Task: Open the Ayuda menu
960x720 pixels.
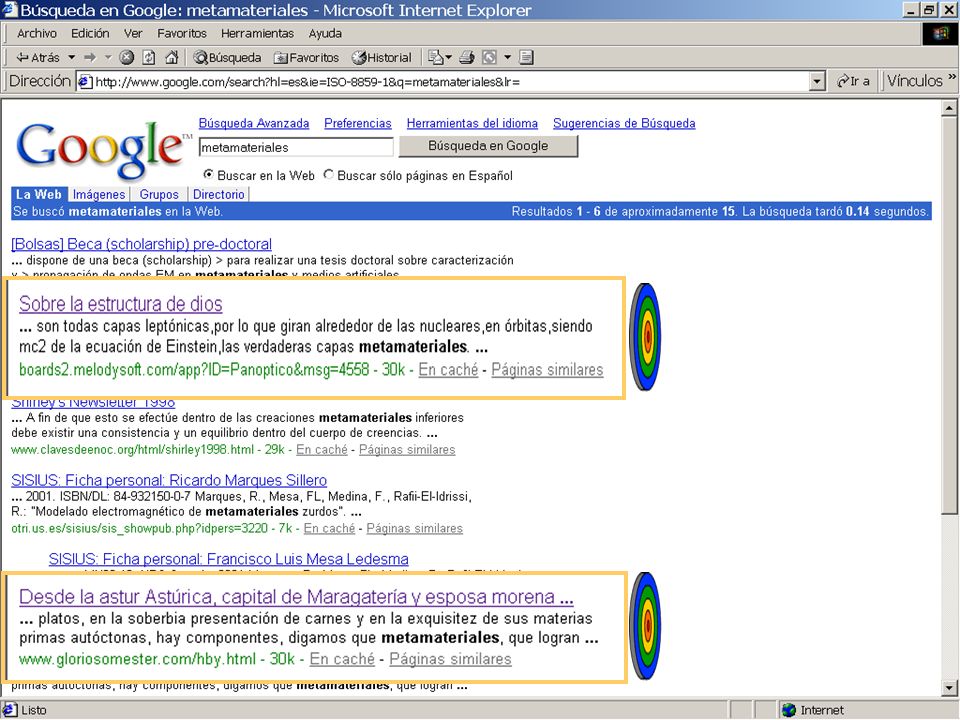Action: coord(325,34)
